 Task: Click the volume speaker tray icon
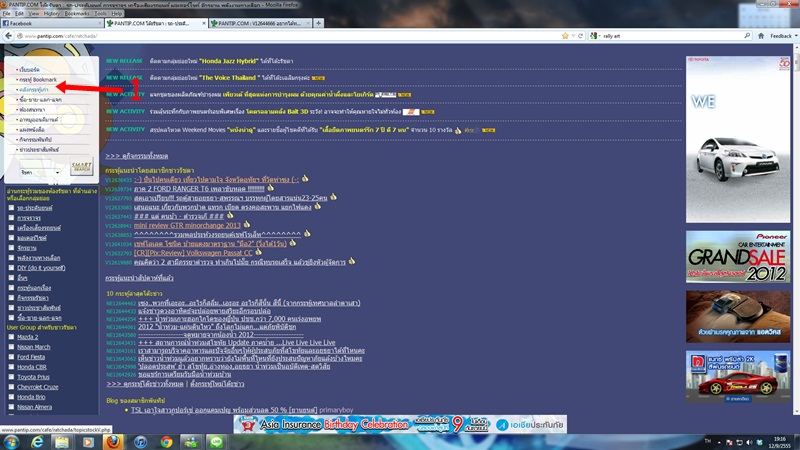(749, 442)
